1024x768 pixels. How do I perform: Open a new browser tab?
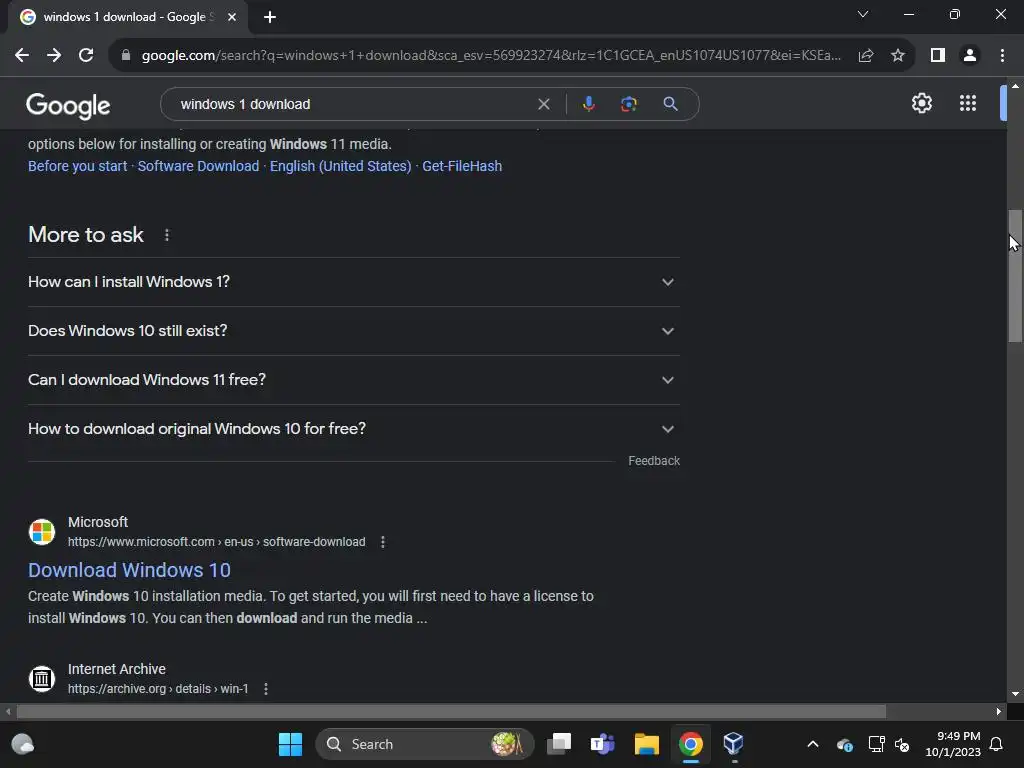270,18
